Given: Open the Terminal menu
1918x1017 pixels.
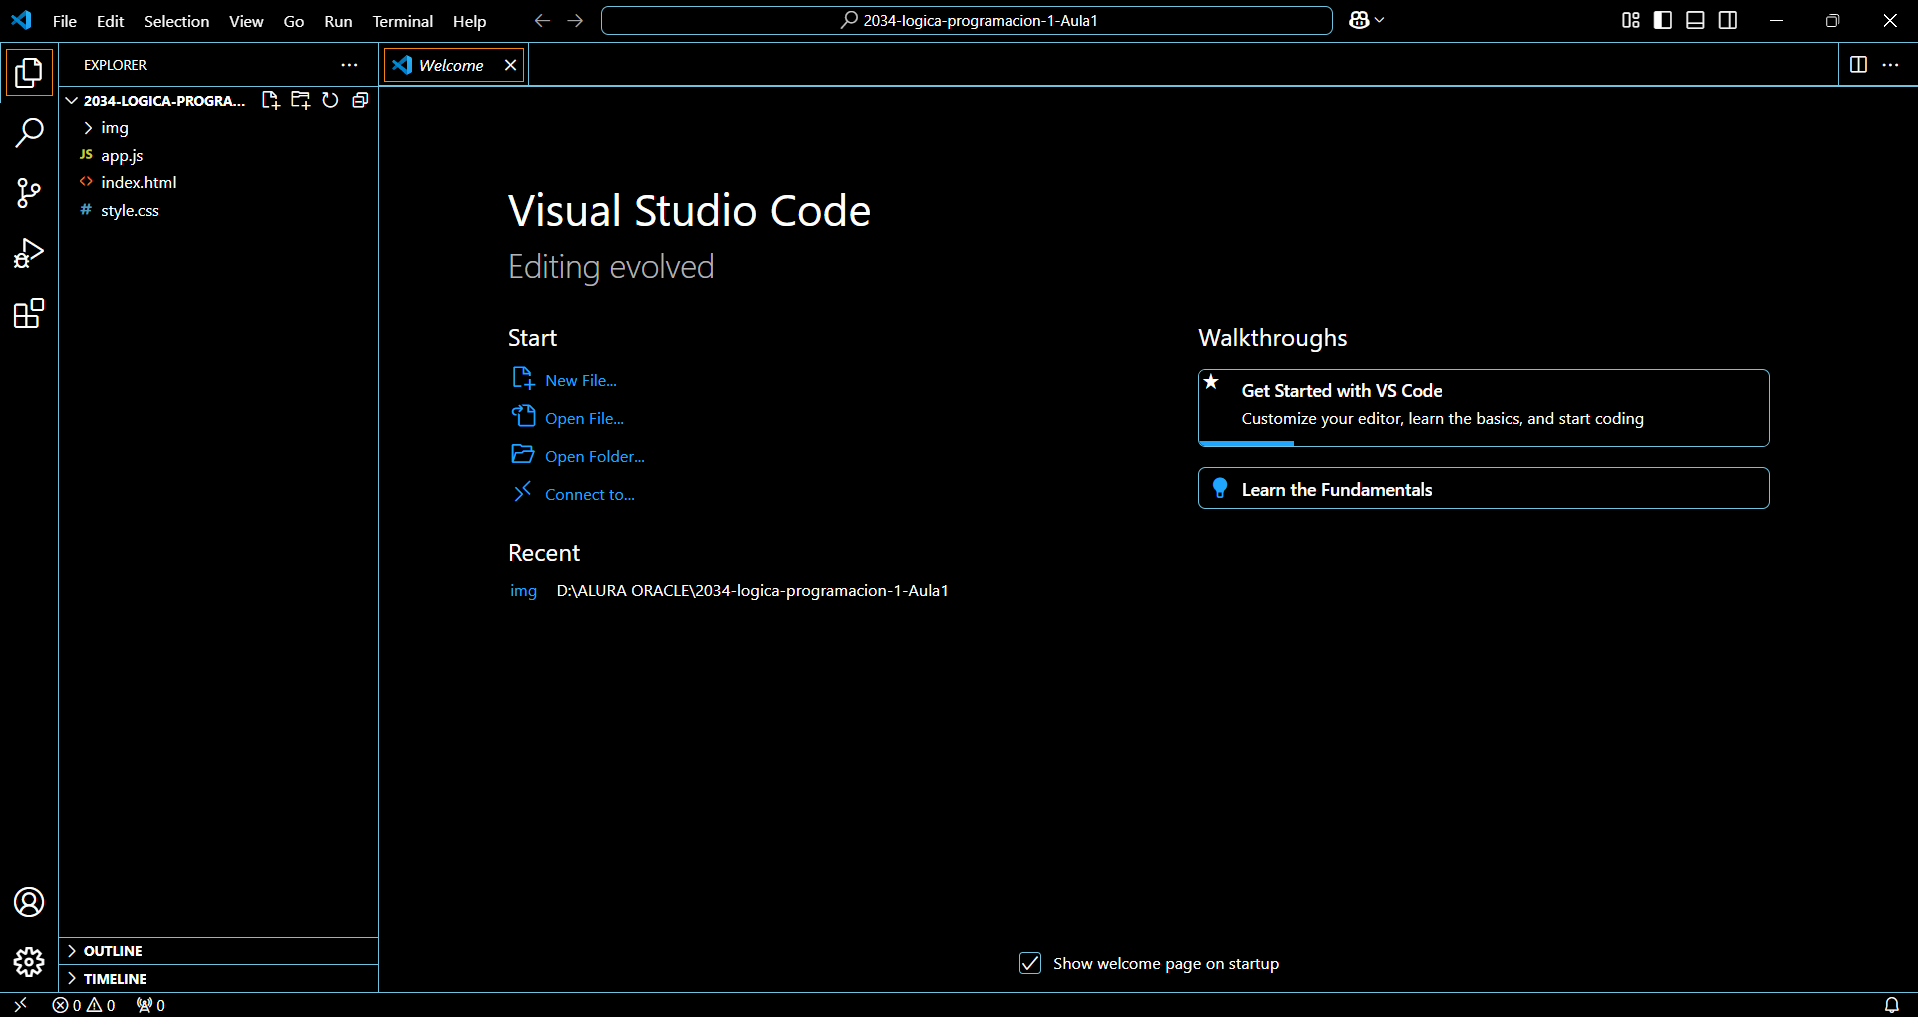Looking at the screenshot, I should click(403, 21).
